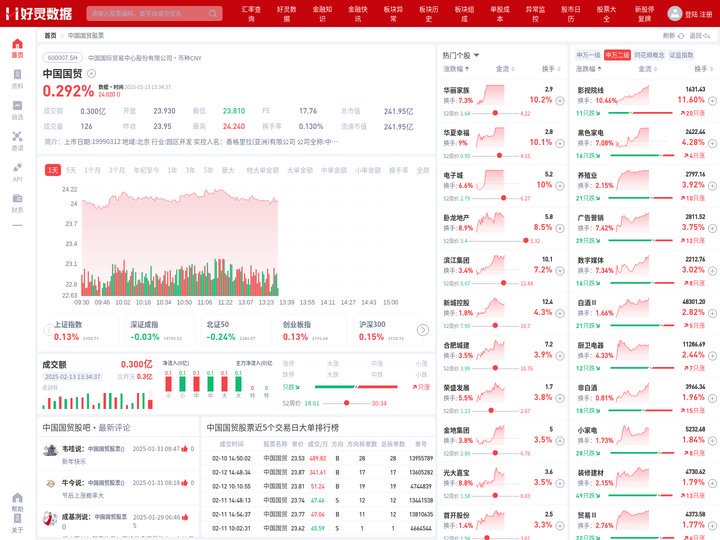Add 华夏幸福 with its plus icon

click(560, 143)
